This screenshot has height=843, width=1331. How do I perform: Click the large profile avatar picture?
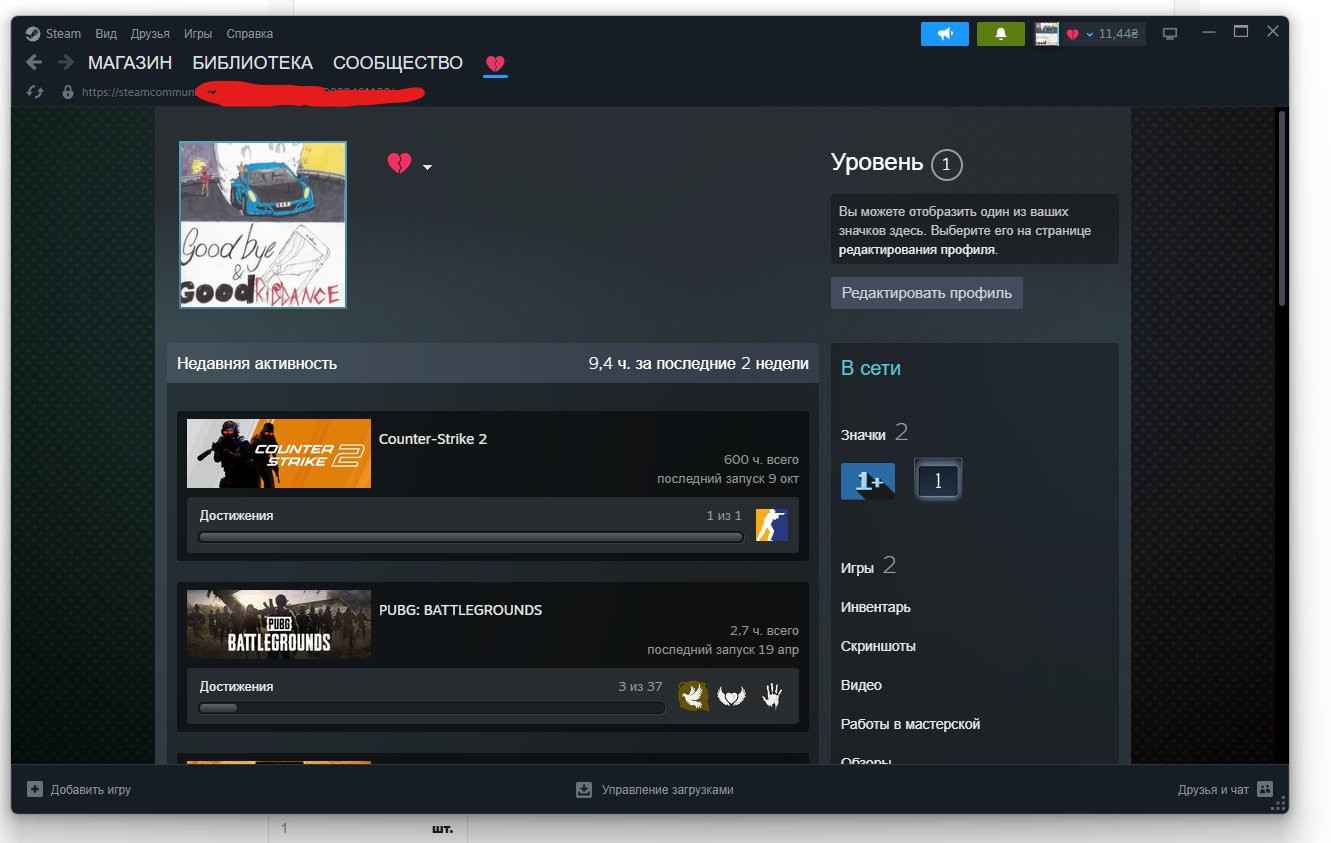coord(263,225)
